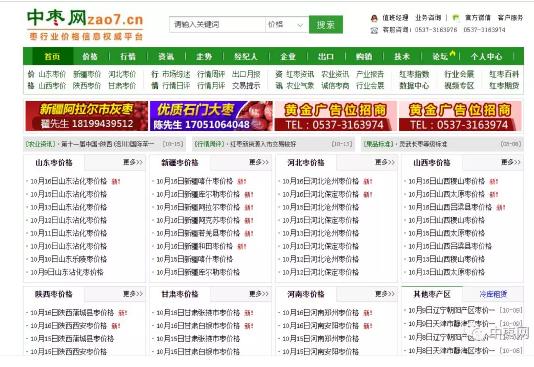
Task: Click the 0537-3163974 ad banner on the far right
Action: point(460,116)
